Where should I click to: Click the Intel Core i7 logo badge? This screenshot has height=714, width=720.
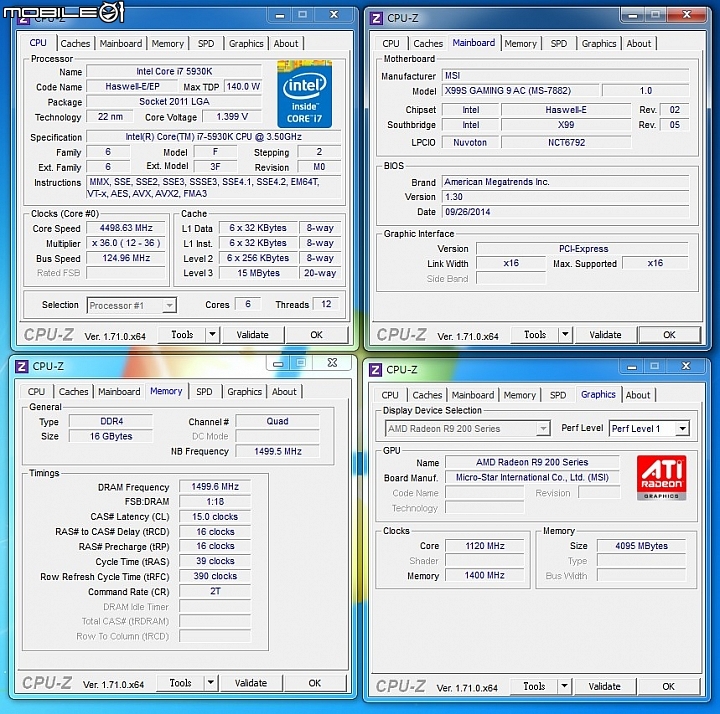[304, 94]
